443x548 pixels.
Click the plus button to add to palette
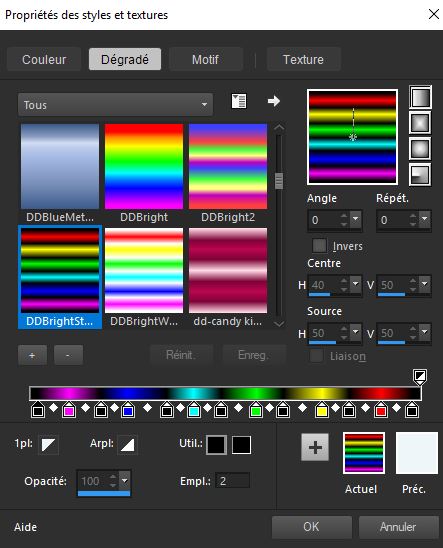click(315, 447)
